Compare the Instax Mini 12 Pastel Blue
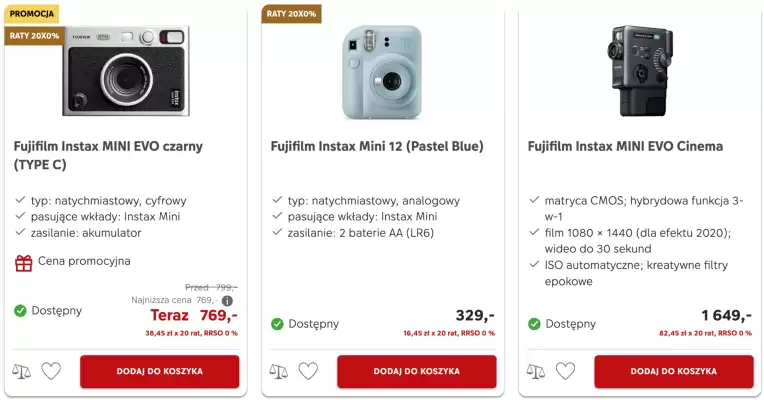Screen dimensions: 764x400 279,371
